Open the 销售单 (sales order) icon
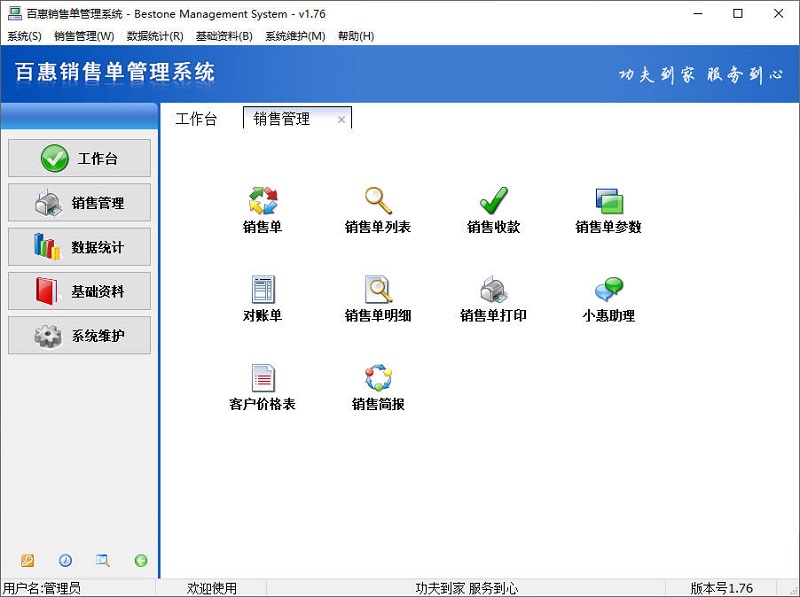 coord(261,207)
